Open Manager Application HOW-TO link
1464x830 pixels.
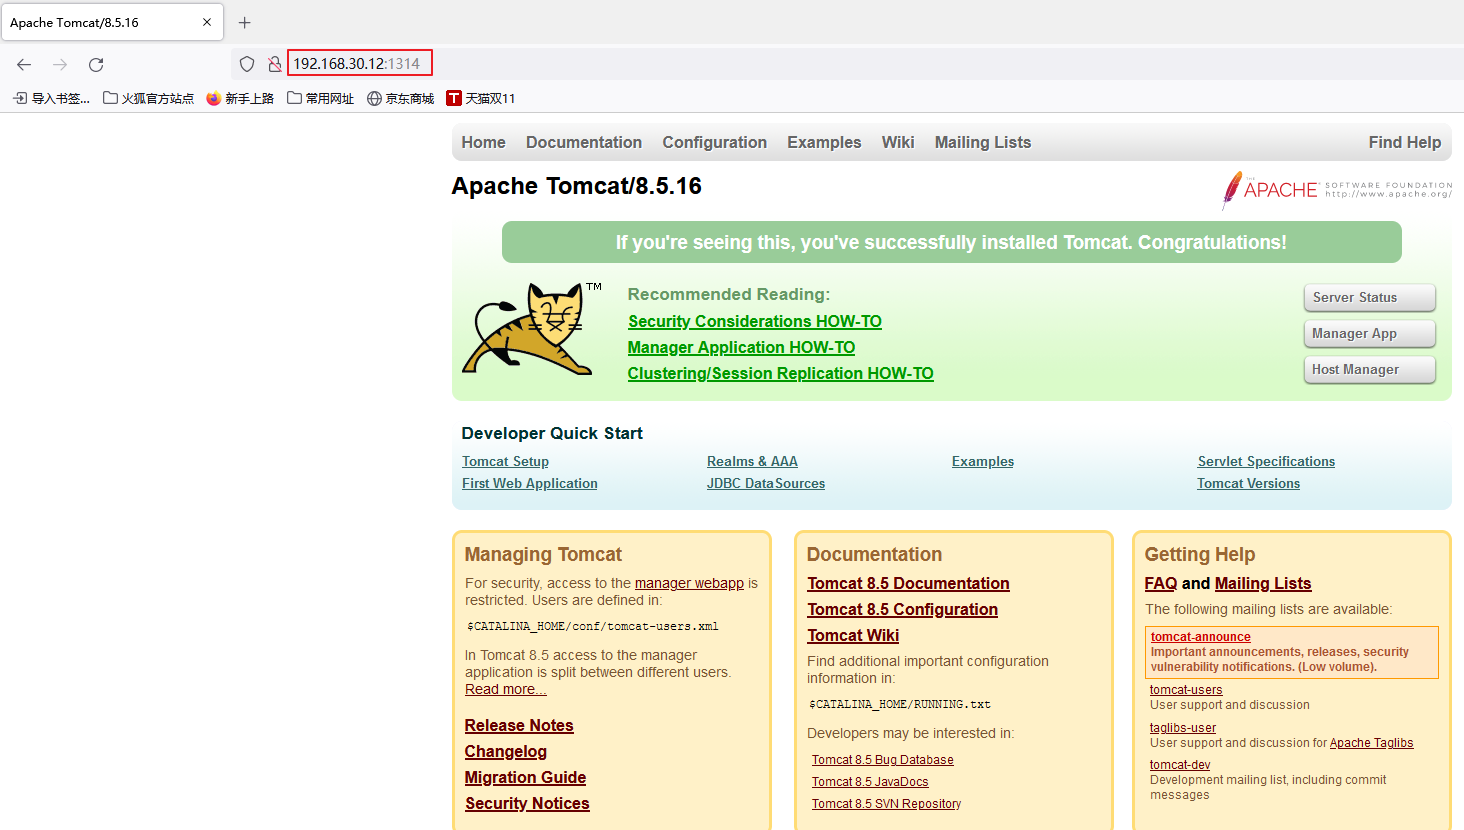coord(741,347)
